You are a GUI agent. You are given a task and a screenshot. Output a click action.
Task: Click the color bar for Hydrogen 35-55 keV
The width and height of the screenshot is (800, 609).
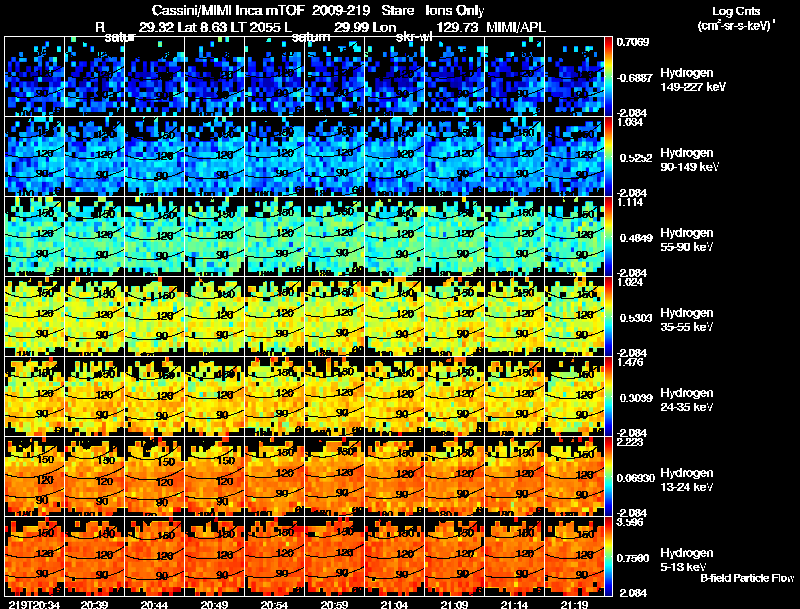click(608, 317)
